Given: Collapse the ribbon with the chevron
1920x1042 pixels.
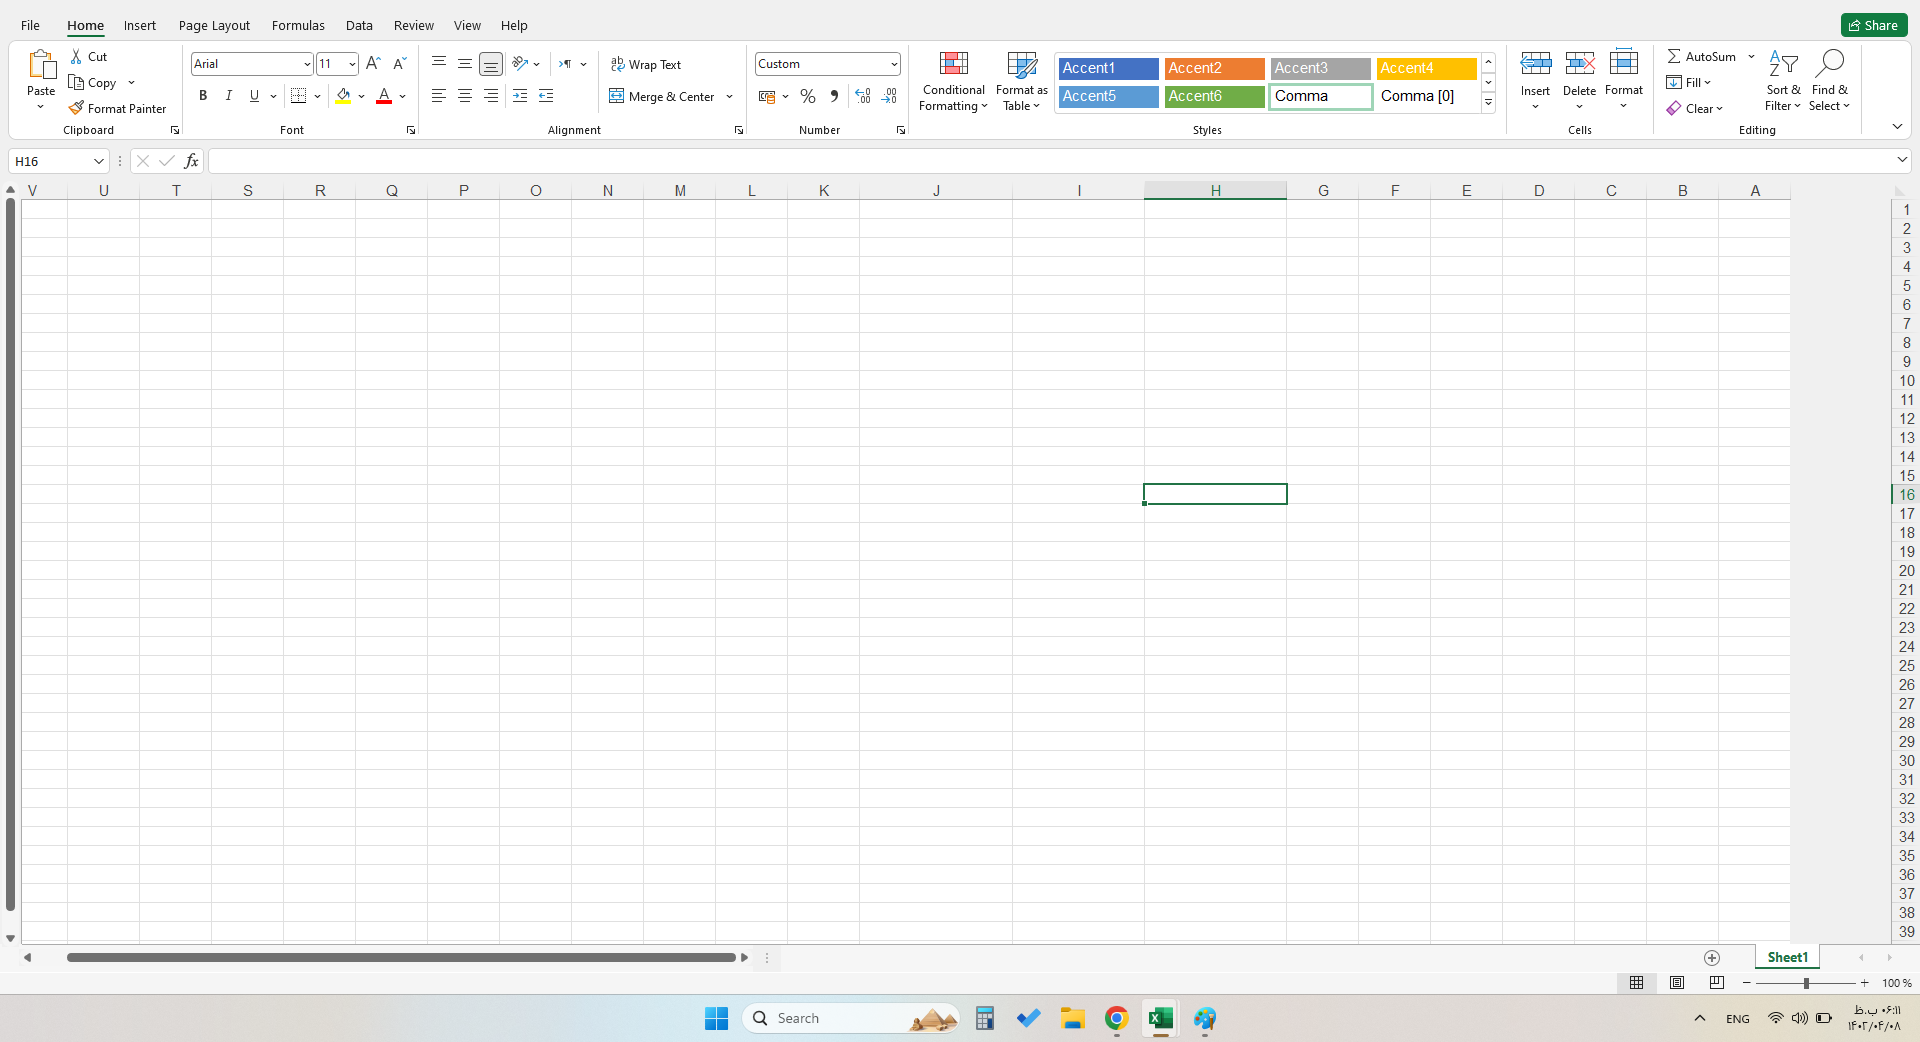Looking at the screenshot, I should [1897, 127].
